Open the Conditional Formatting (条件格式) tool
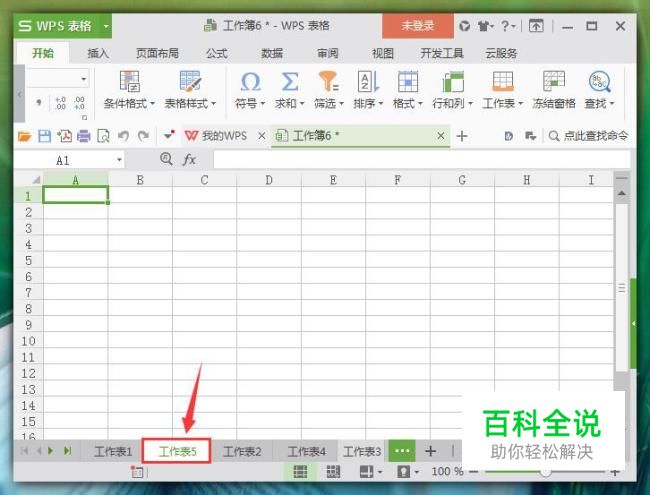Image resolution: width=650 pixels, height=495 pixels. click(129, 81)
